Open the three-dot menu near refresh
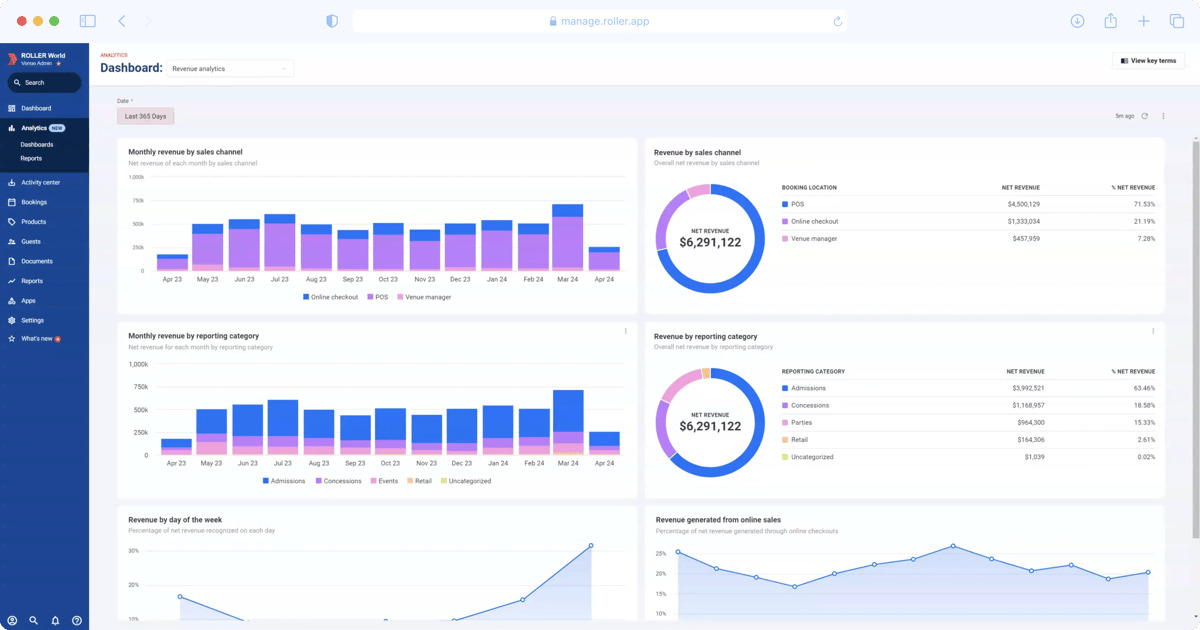The width and height of the screenshot is (1200, 630). coord(1163,116)
